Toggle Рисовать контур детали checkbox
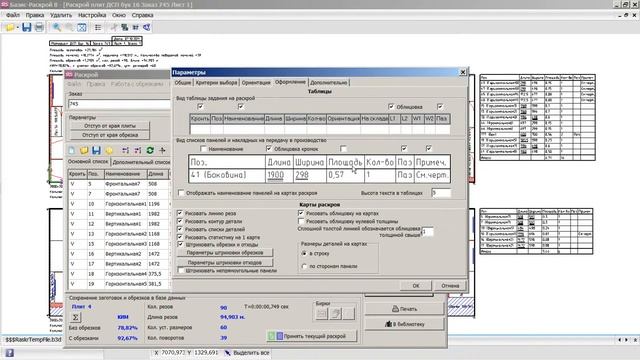The height and width of the screenshot is (360, 640). [x=180, y=221]
